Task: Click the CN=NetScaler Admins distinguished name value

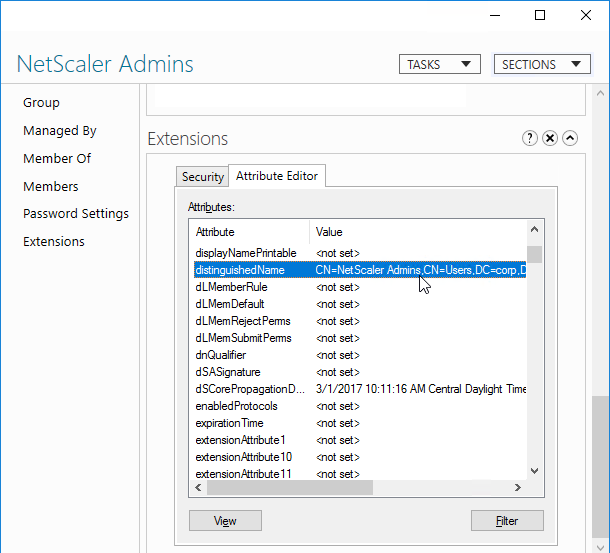Action: (421, 270)
